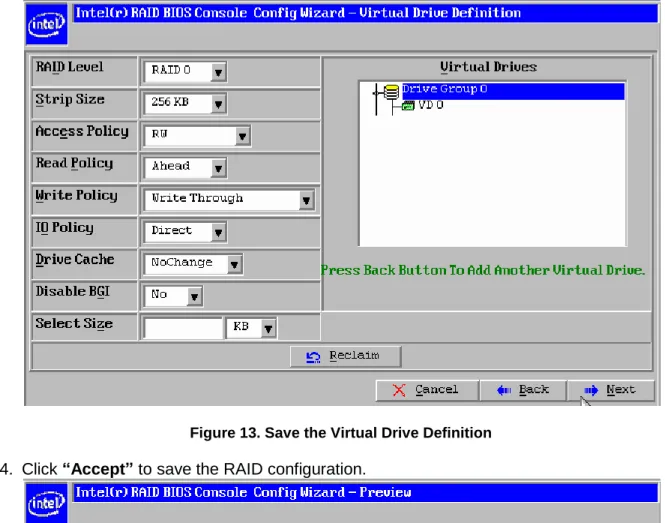This screenshot has height=523, width=665.
Task: Click the Virtual Drive Definition title bar
Action: [365, 13]
